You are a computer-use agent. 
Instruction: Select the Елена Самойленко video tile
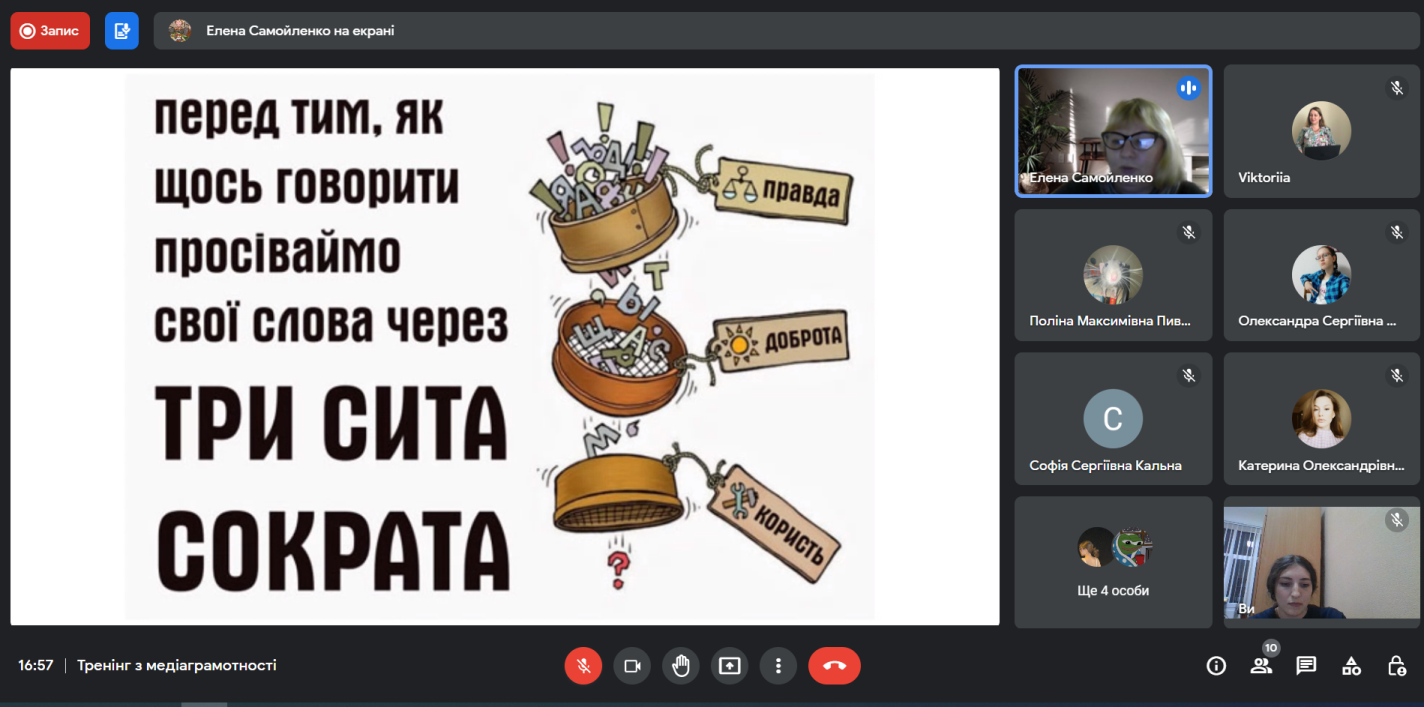pyautogui.click(x=1113, y=131)
